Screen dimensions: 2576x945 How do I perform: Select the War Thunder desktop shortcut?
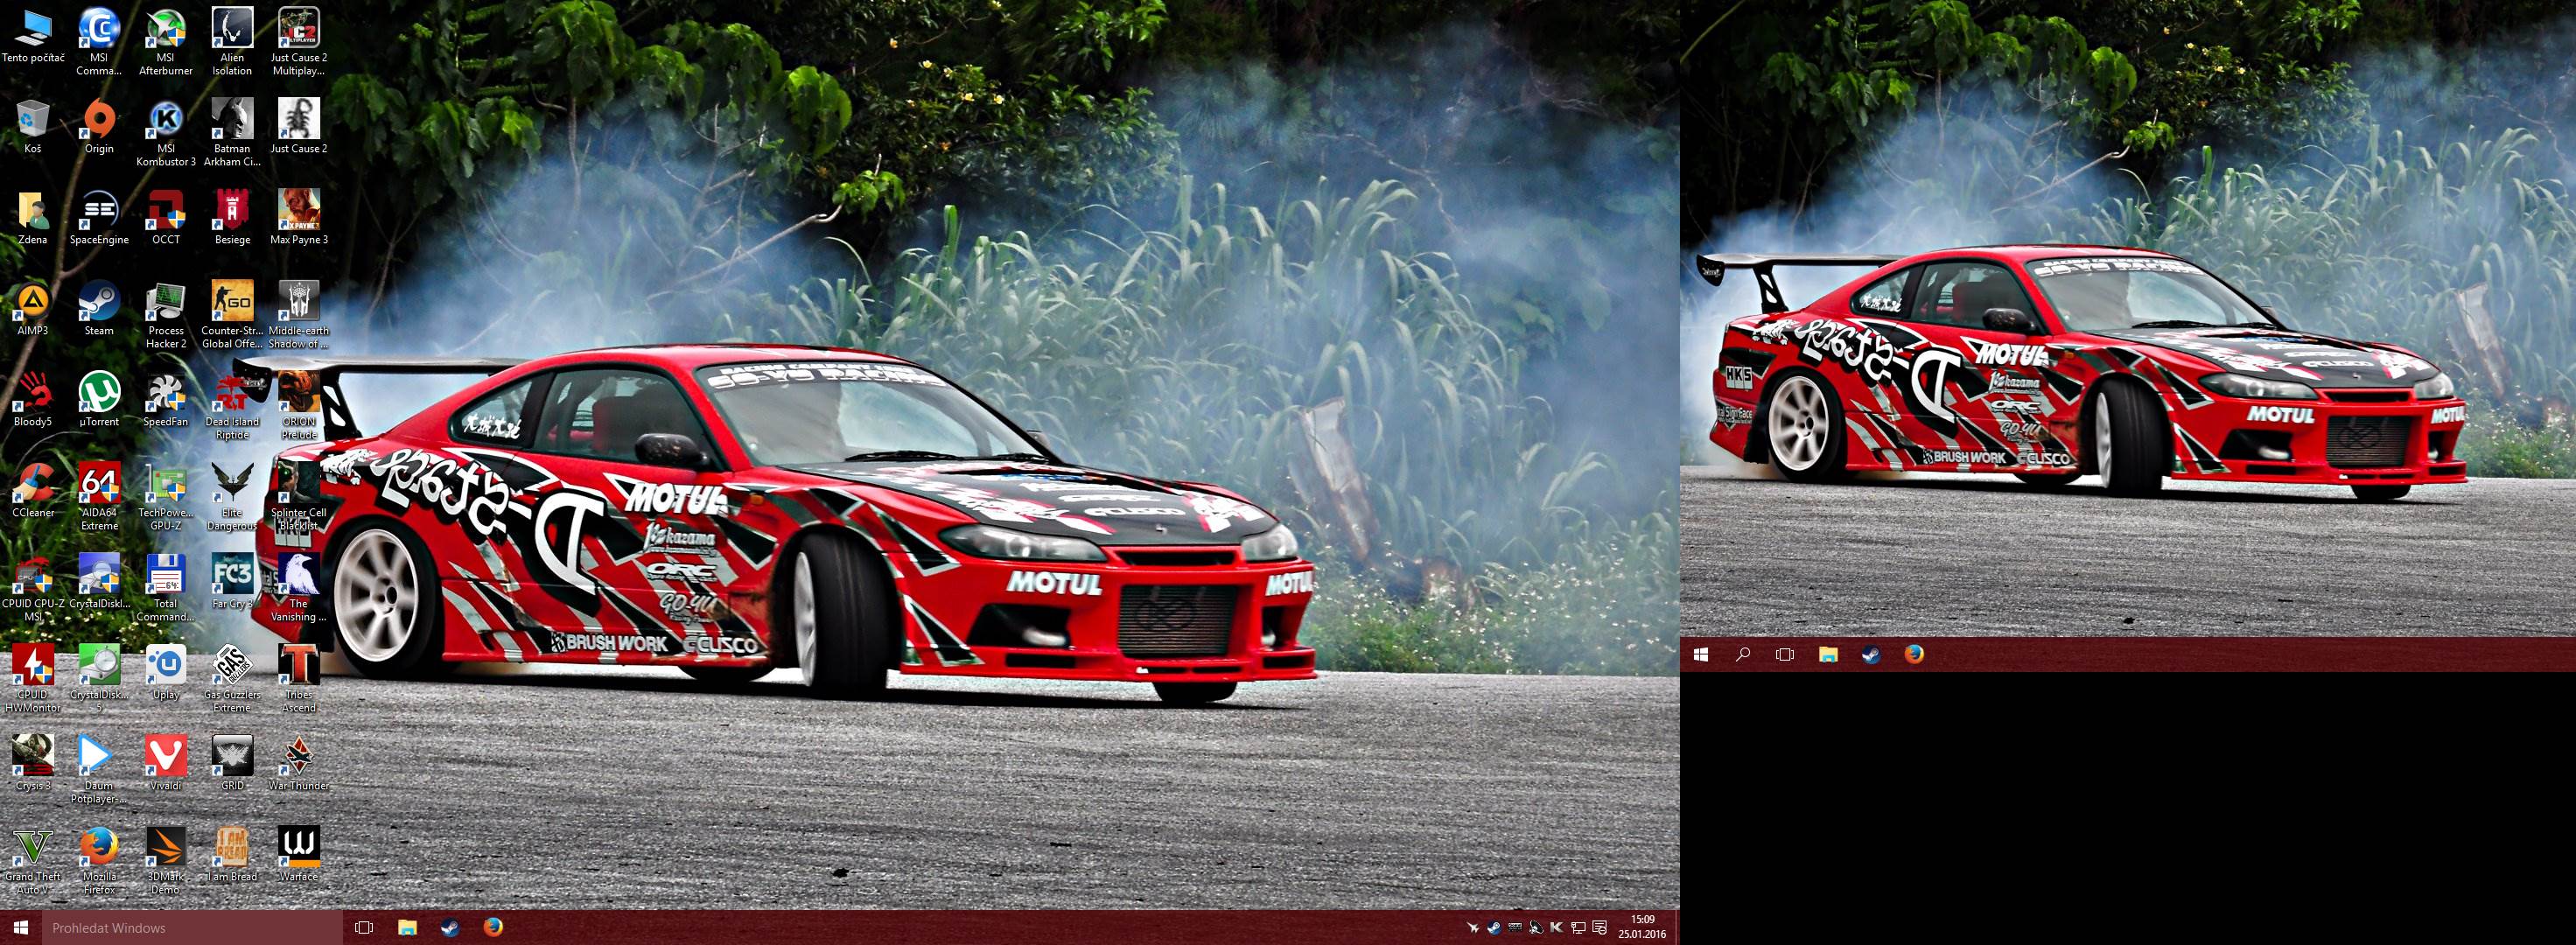(x=299, y=765)
